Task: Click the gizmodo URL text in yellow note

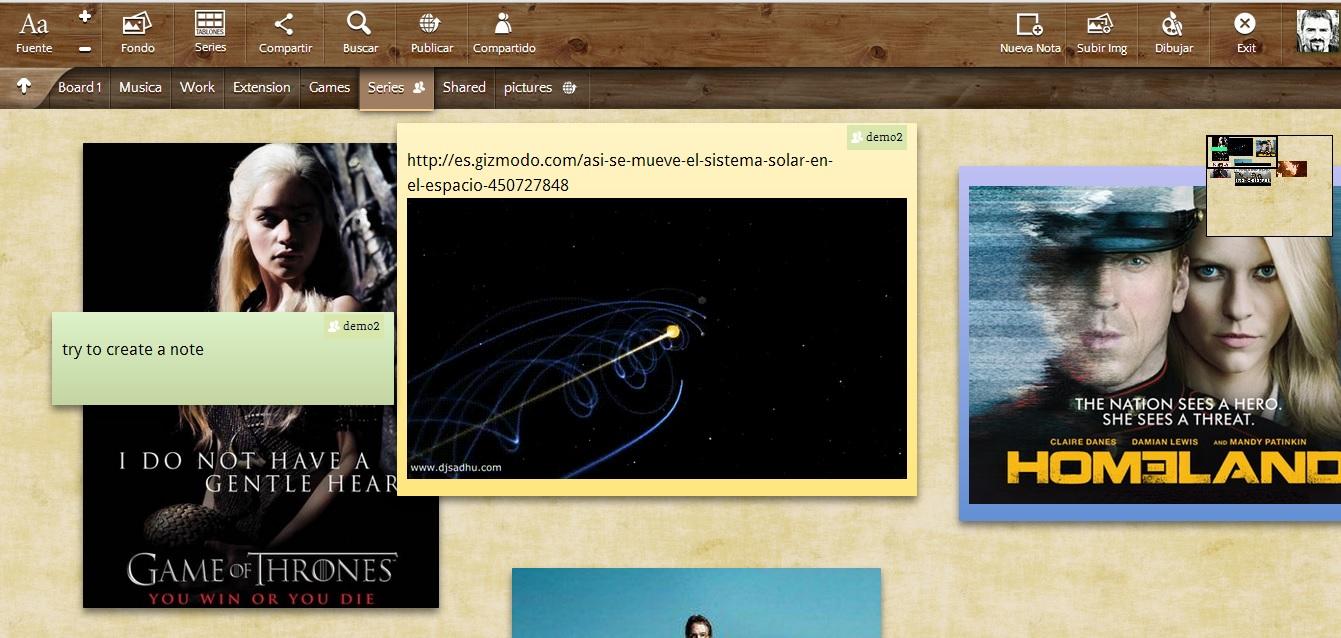Action: tap(620, 172)
